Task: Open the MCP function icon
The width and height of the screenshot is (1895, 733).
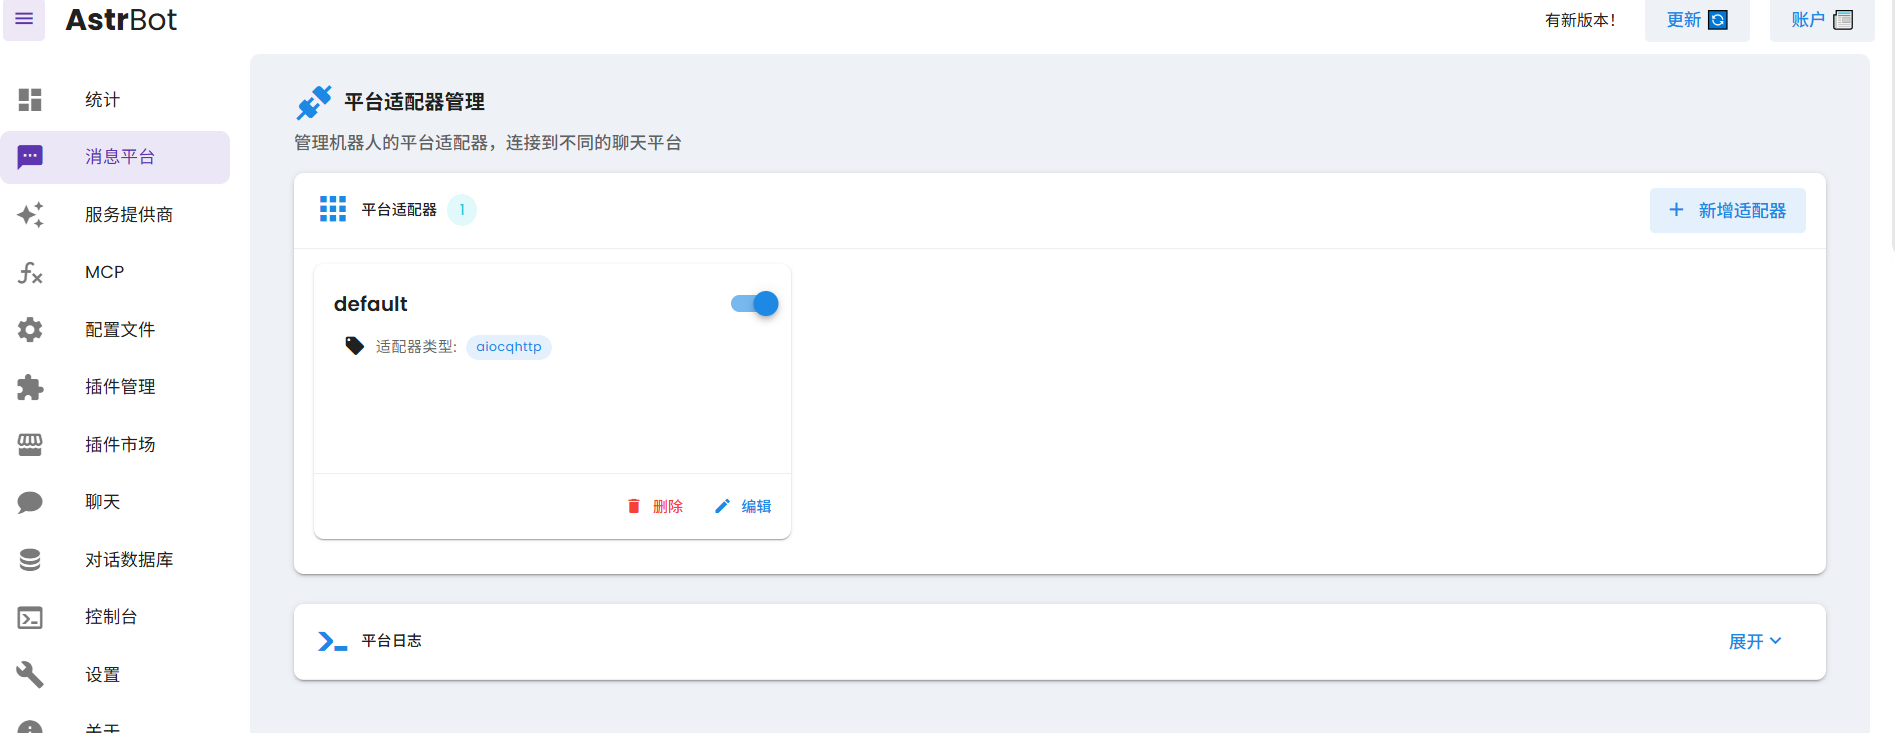Action: (30, 272)
